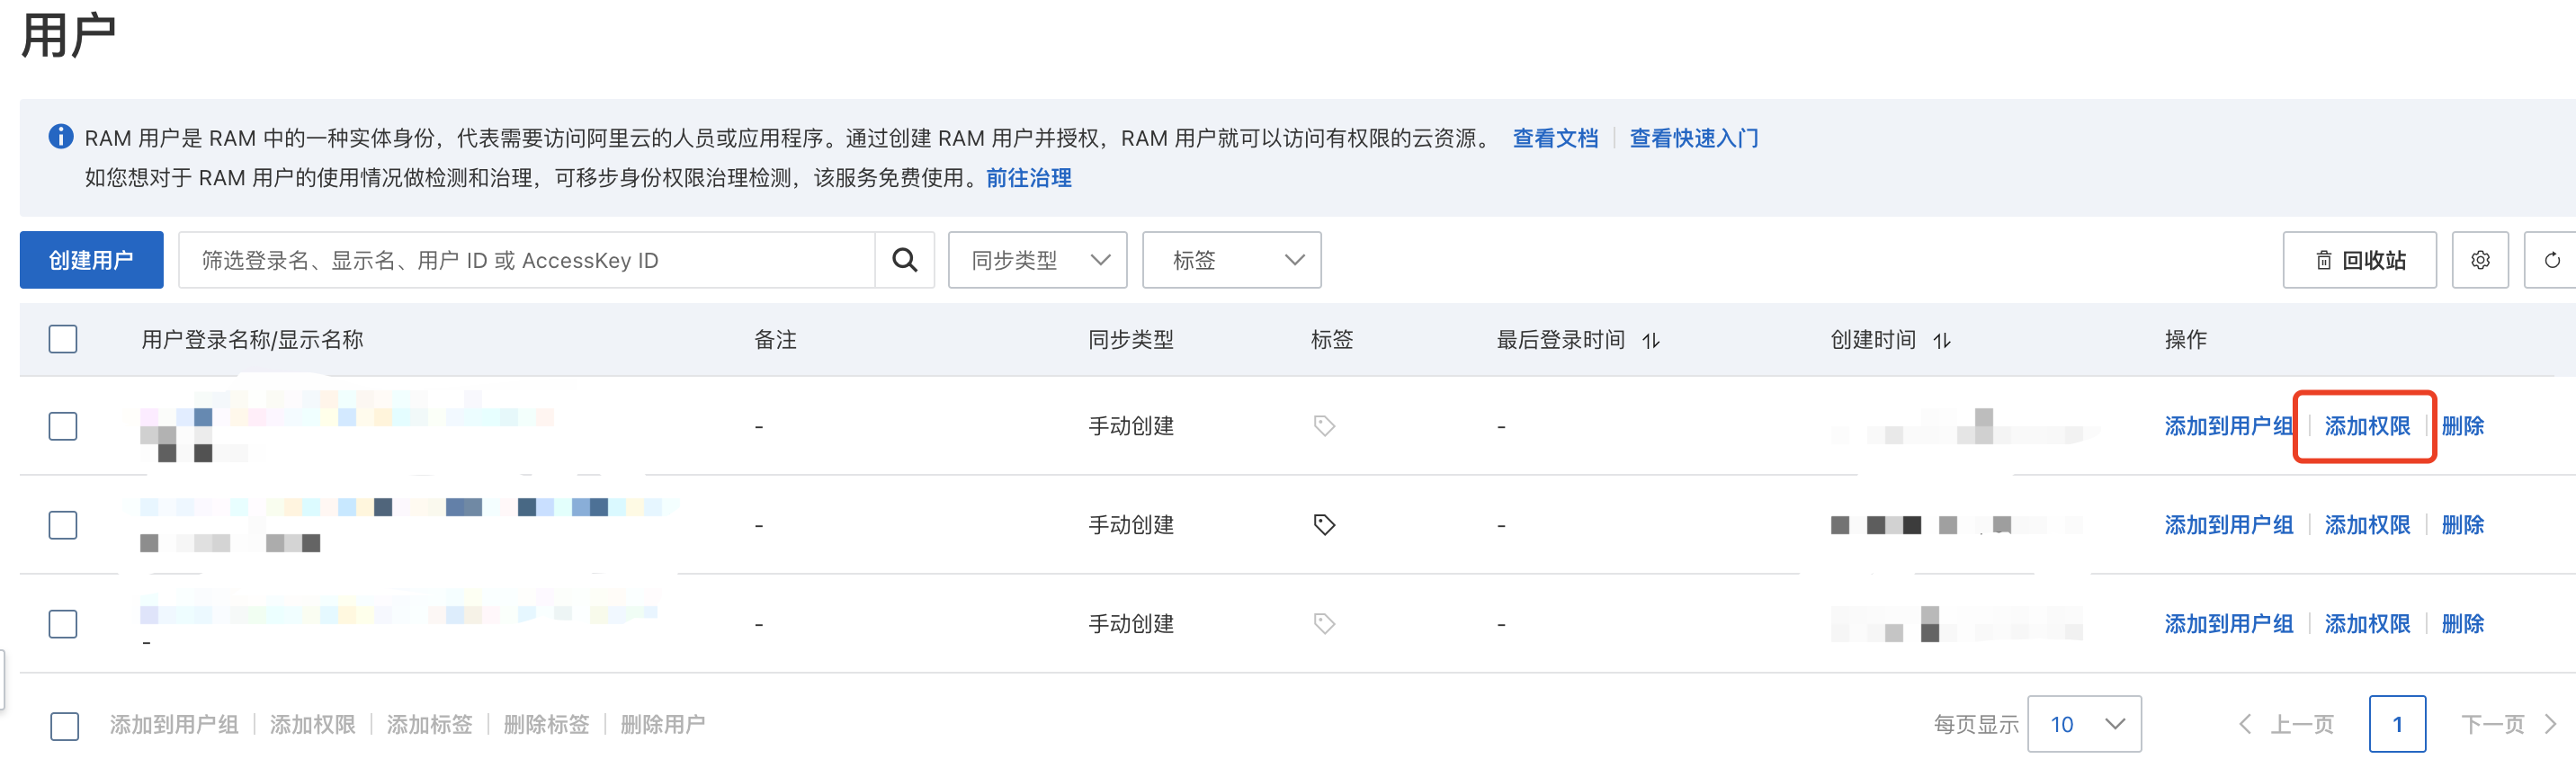Click the tag icon in third user row
The image size is (2576, 759).
[1324, 624]
